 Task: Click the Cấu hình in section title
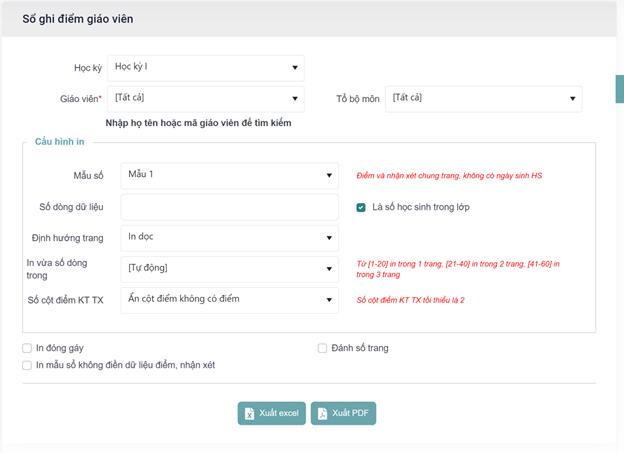(60, 142)
